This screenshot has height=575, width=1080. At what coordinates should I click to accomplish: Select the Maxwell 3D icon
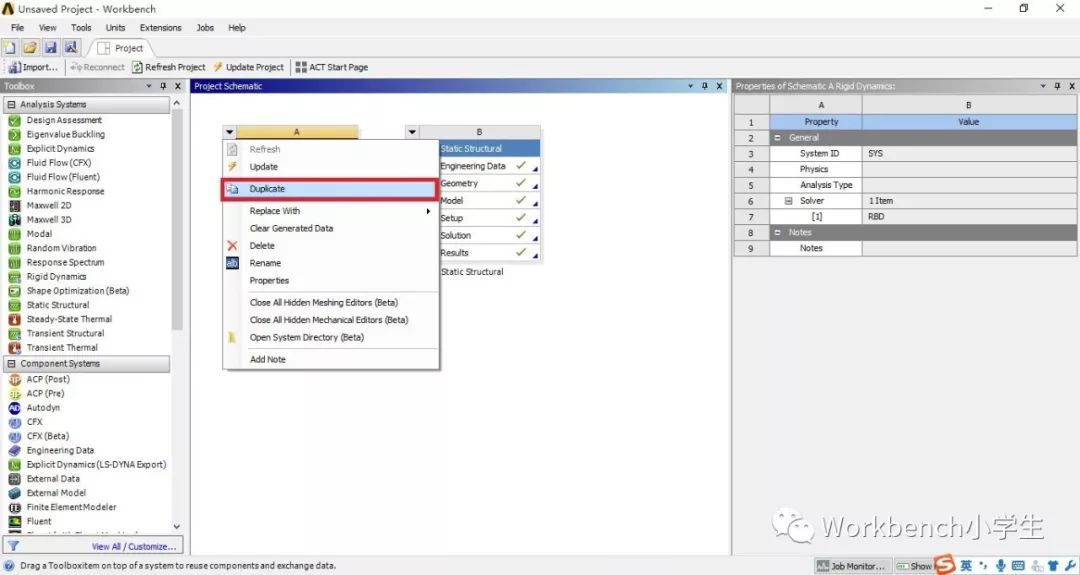coord(14,220)
